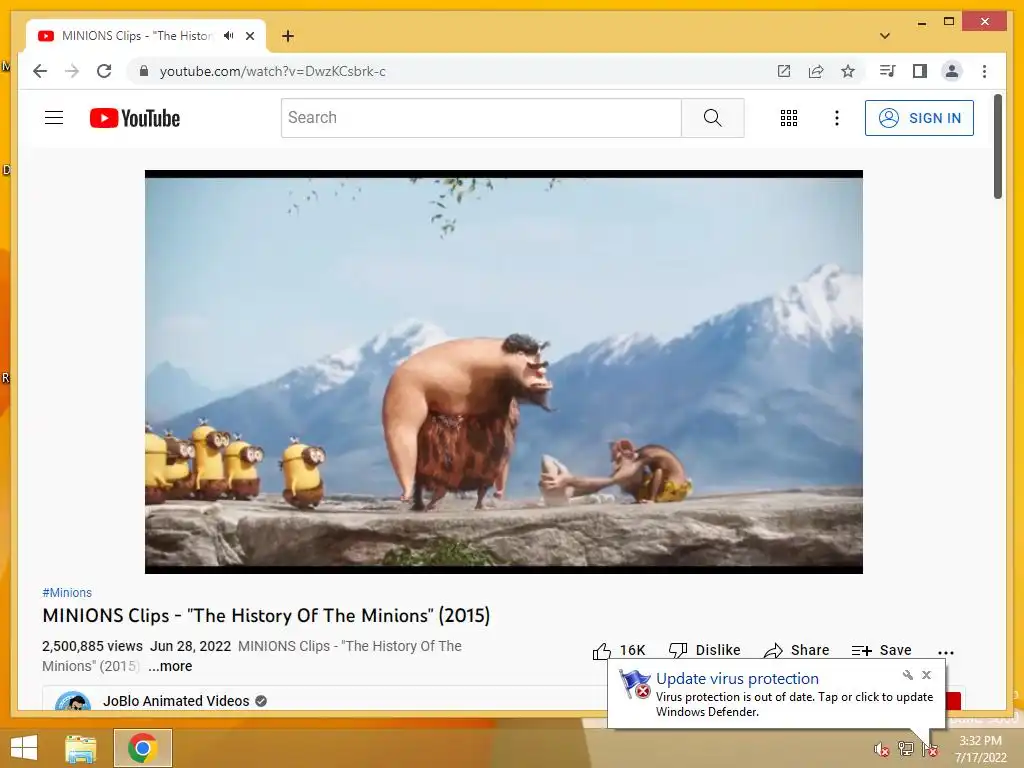Click the browser forward arrow

tap(72, 71)
